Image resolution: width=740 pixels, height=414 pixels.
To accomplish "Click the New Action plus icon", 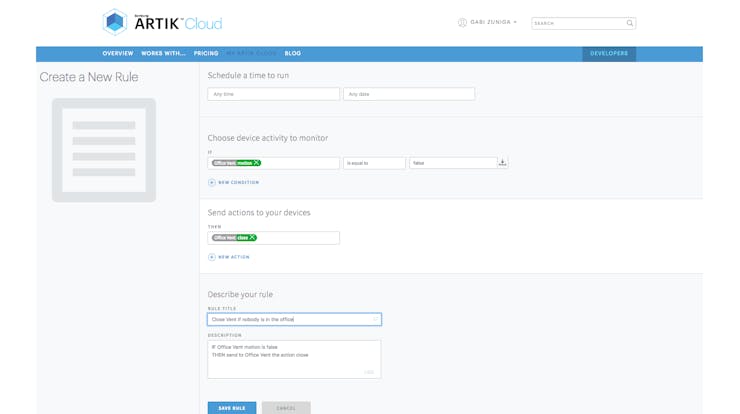I will (x=211, y=257).
